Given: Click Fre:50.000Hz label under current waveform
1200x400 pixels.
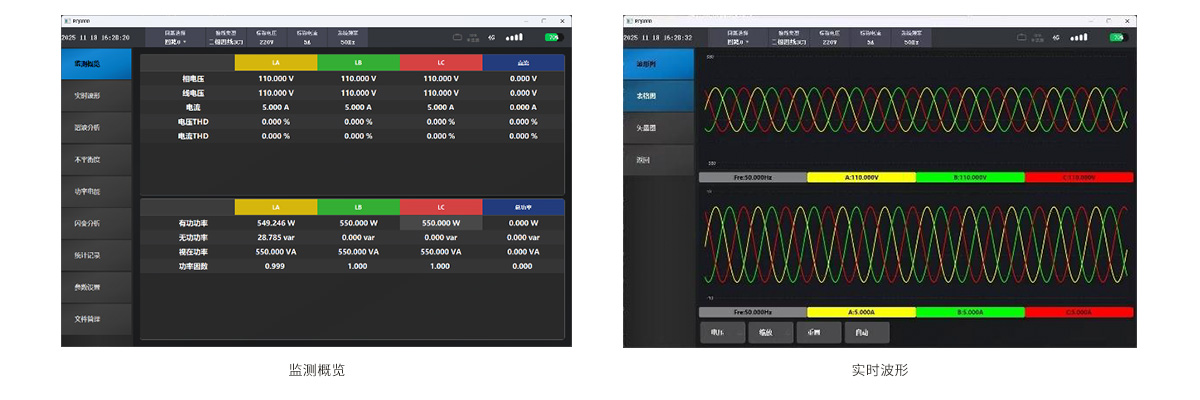Looking at the screenshot, I should 752,312.
